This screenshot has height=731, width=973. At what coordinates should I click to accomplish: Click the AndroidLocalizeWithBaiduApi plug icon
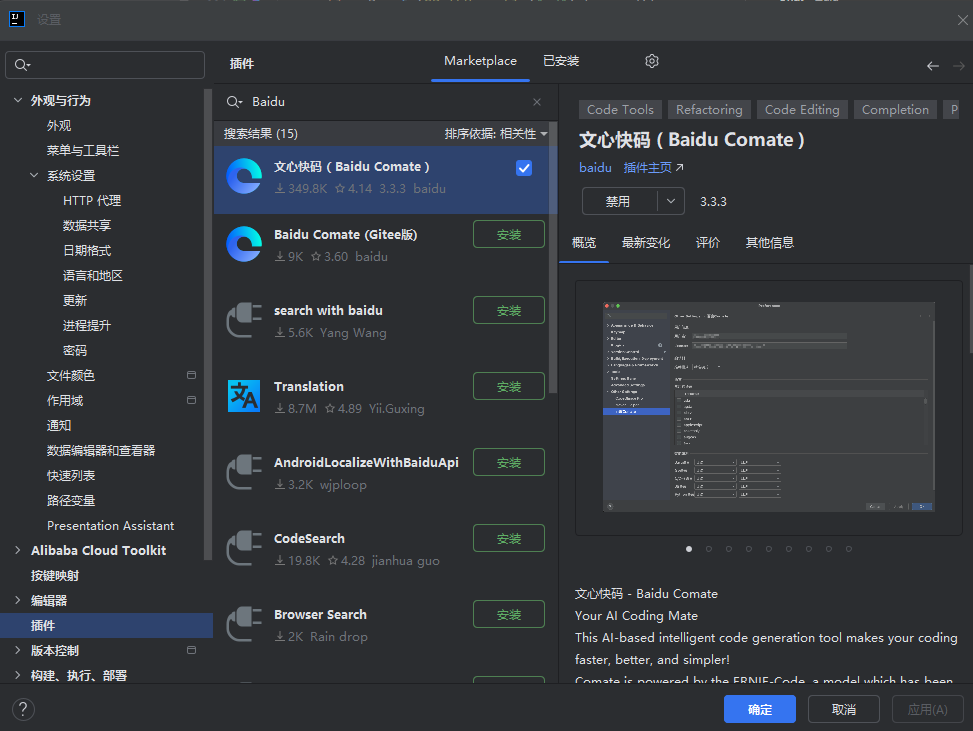point(244,472)
